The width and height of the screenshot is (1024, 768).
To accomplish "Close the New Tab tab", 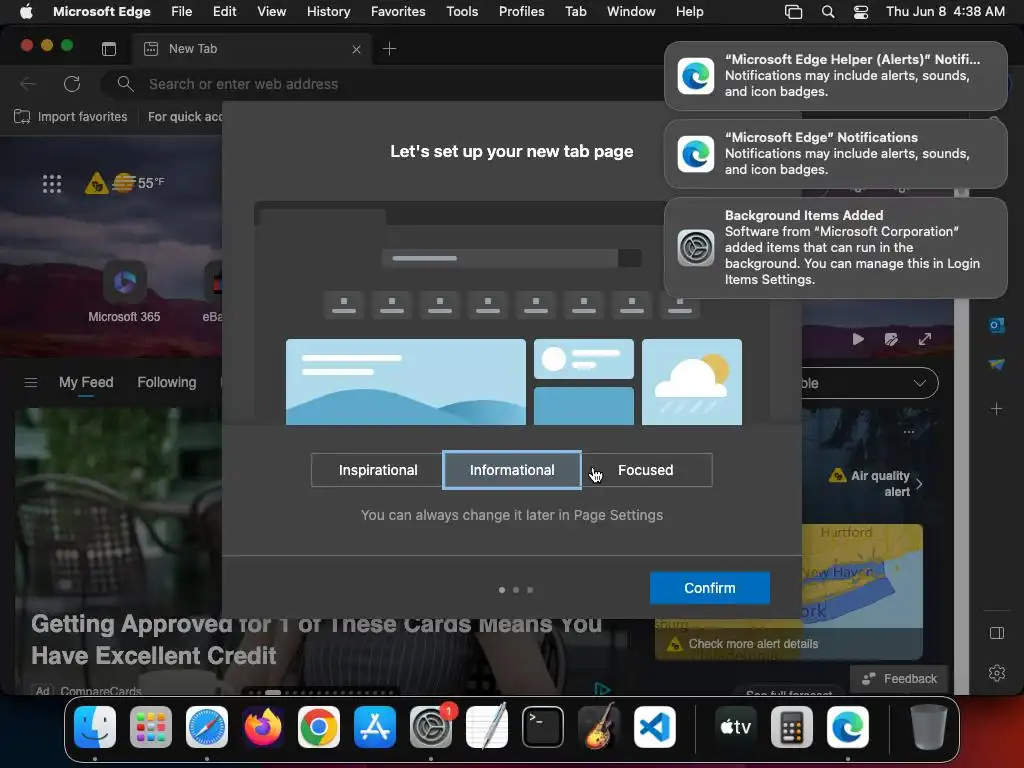I will [x=357, y=49].
